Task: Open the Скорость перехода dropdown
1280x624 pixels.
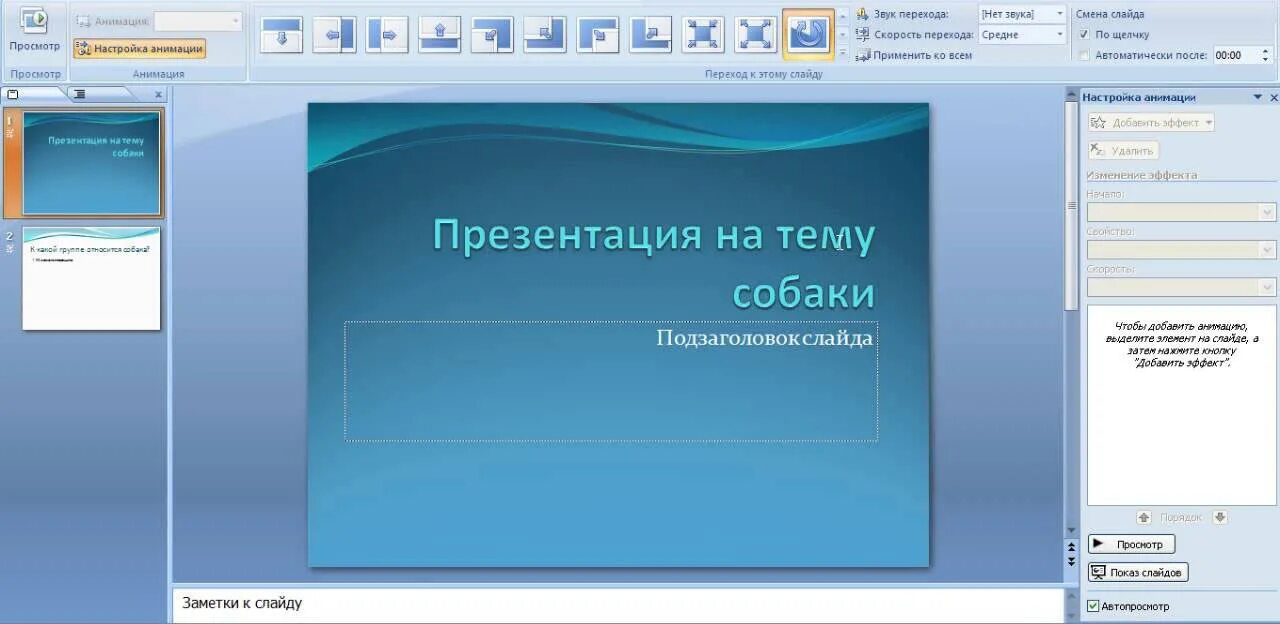Action: tap(1059, 35)
